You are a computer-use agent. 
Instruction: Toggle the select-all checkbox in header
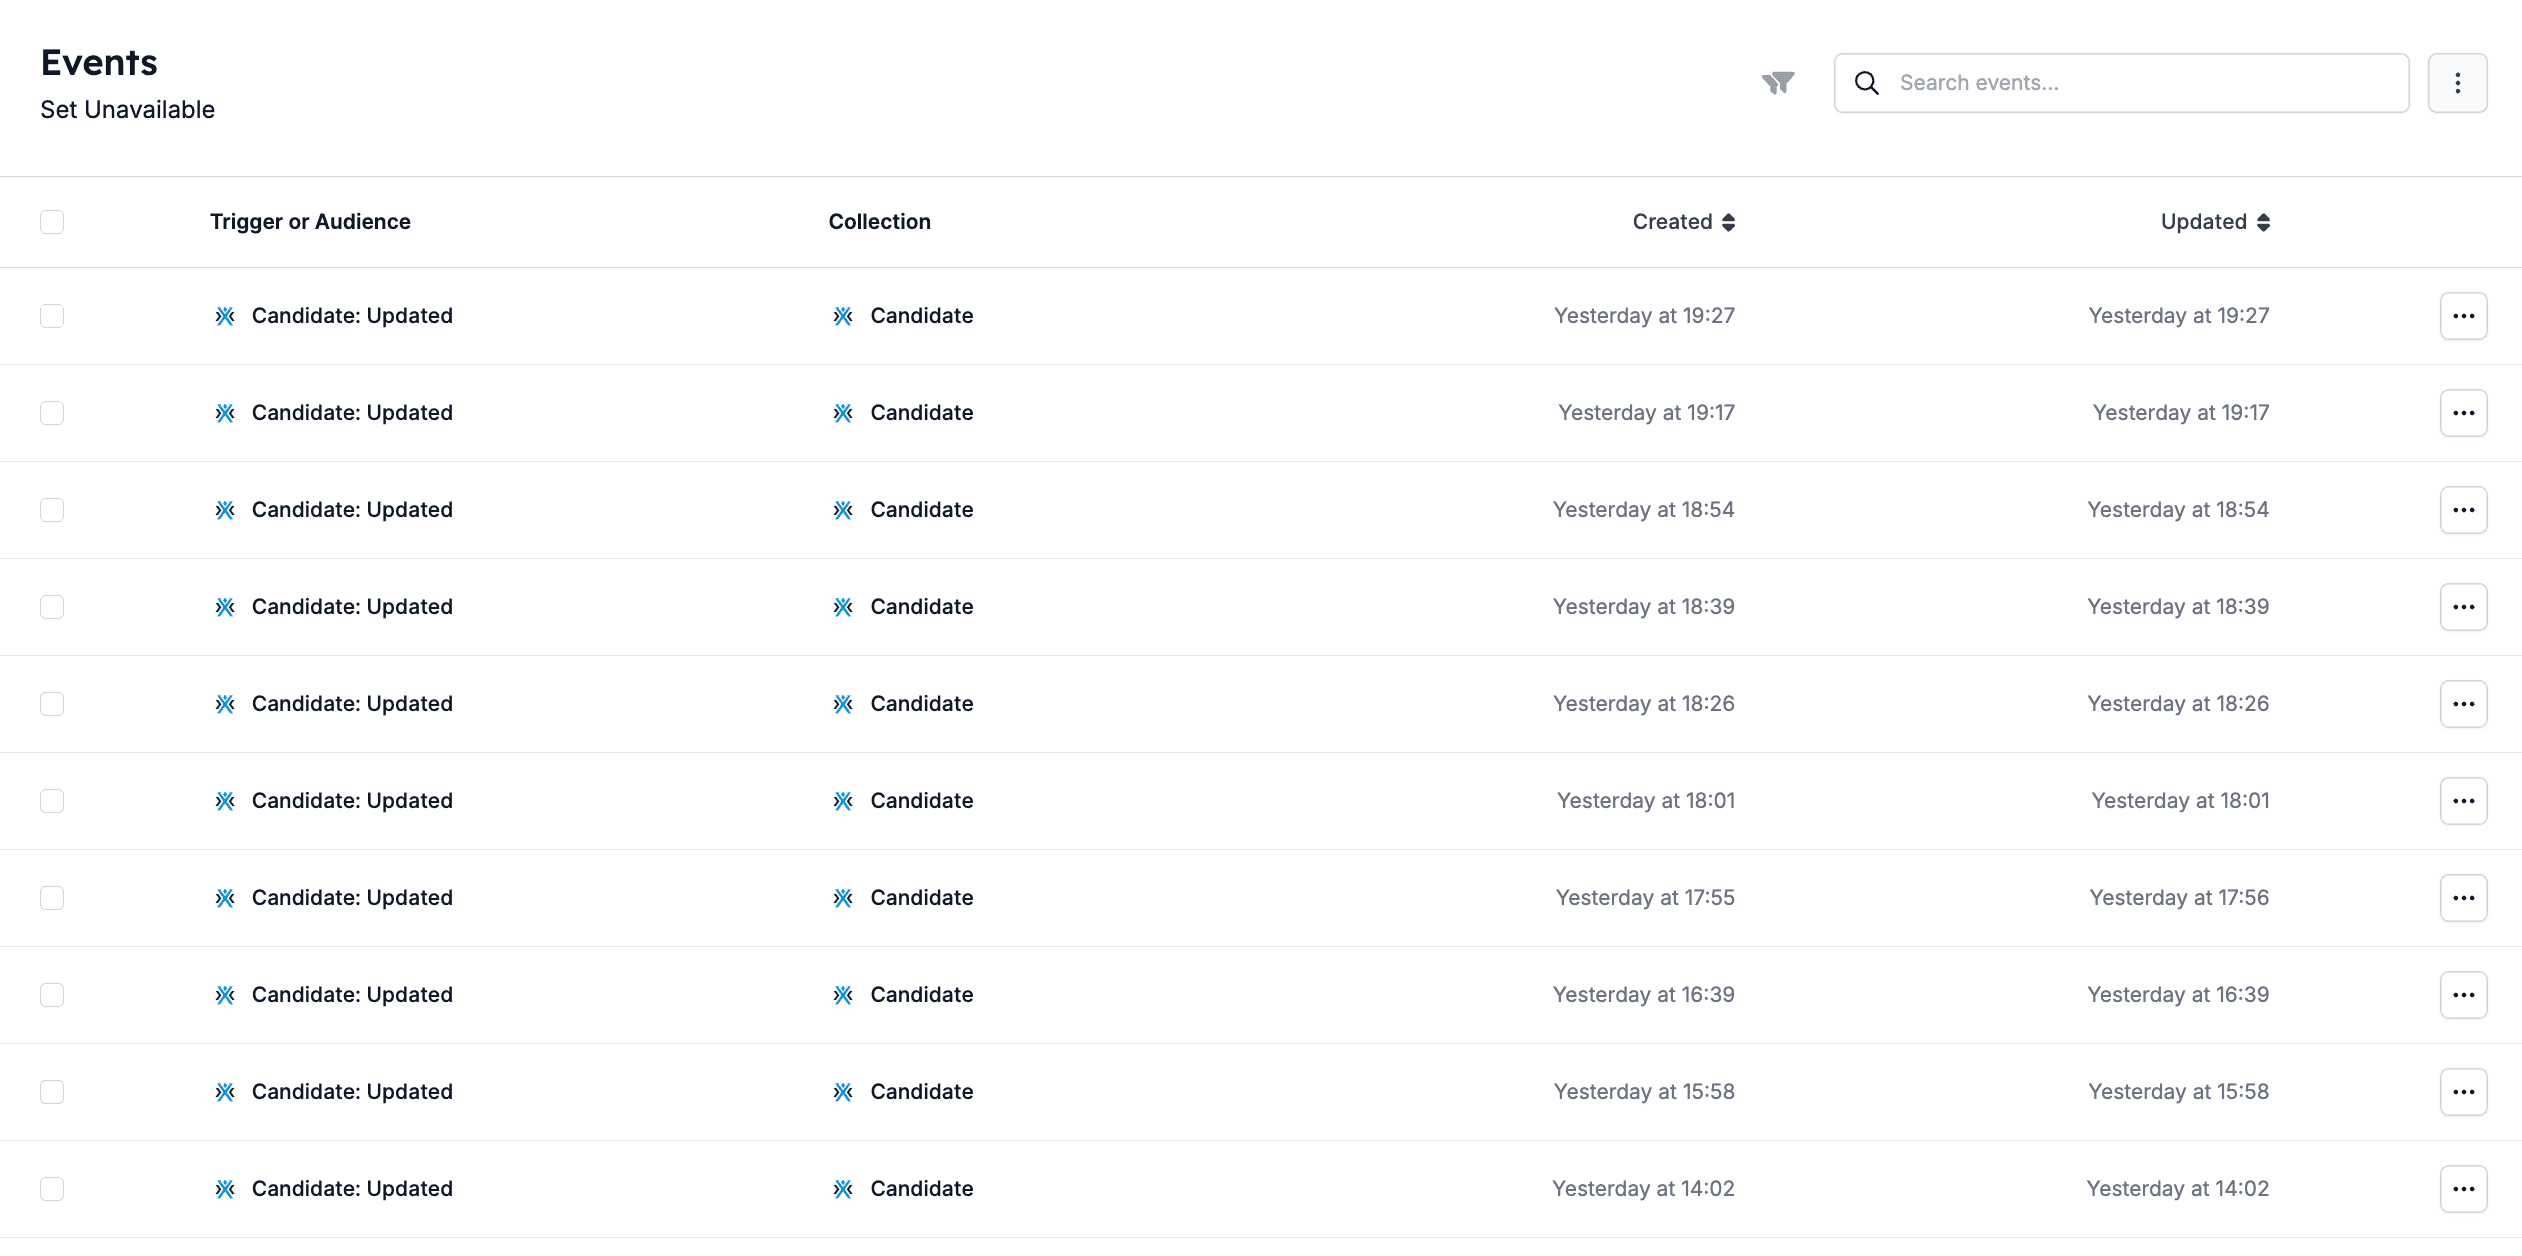[x=52, y=222]
